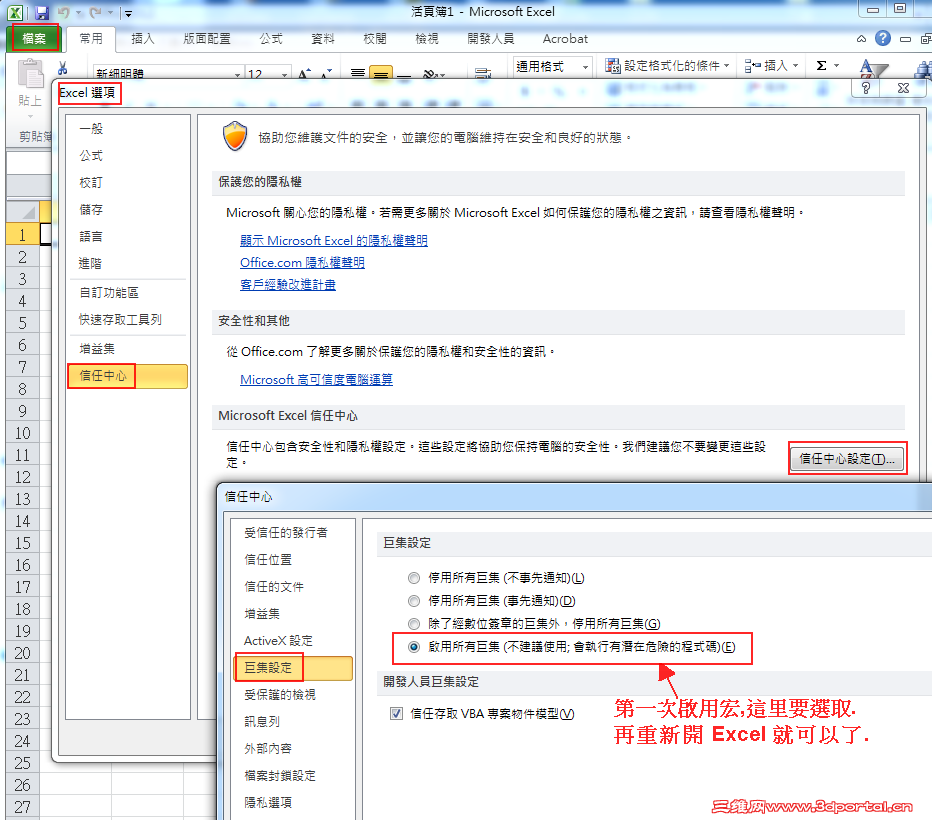The height and width of the screenshot is (820, 932).
Task: Select 檔案封鎖設定 in Trust Center list
Action: click(294, 775)
